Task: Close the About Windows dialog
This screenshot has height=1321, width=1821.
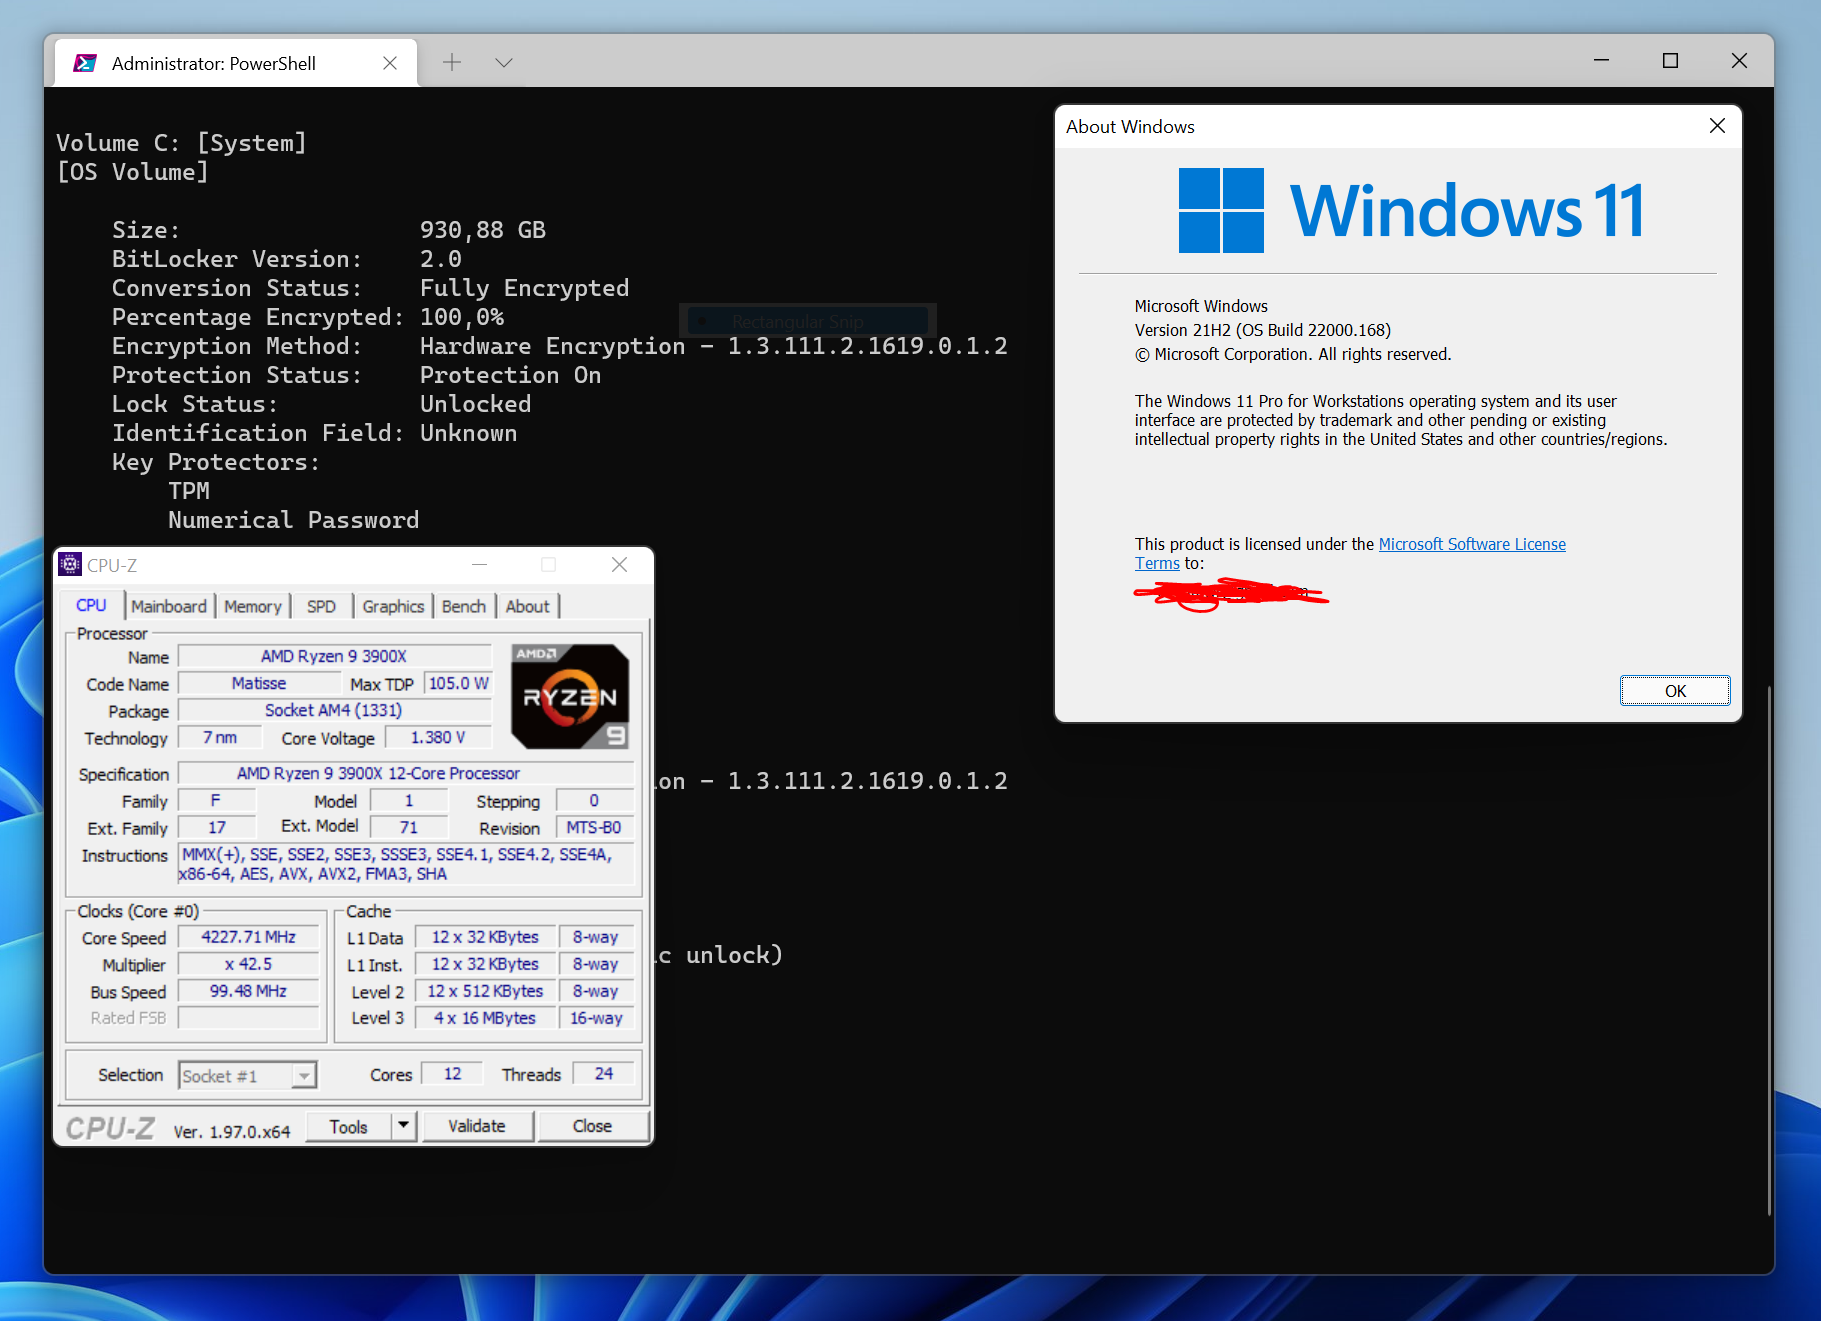Action: [1717, 126]
